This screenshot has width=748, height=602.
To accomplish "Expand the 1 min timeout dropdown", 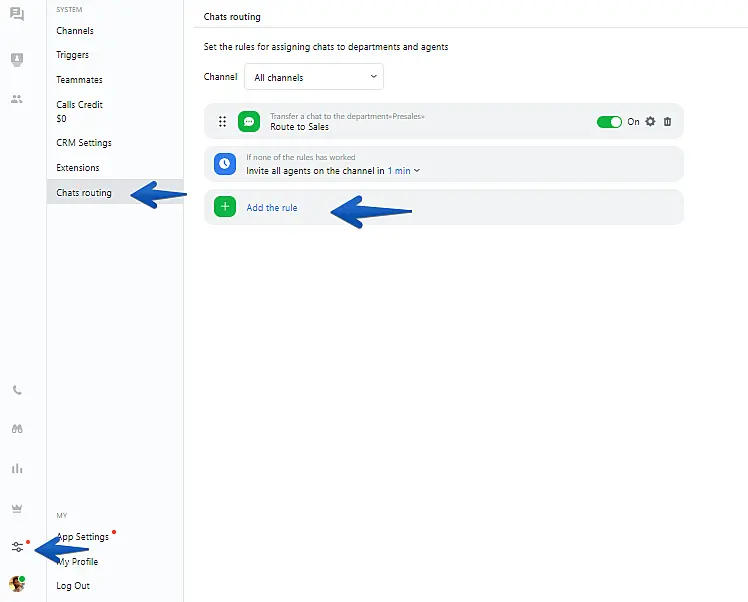I will (x=404, y=171).
